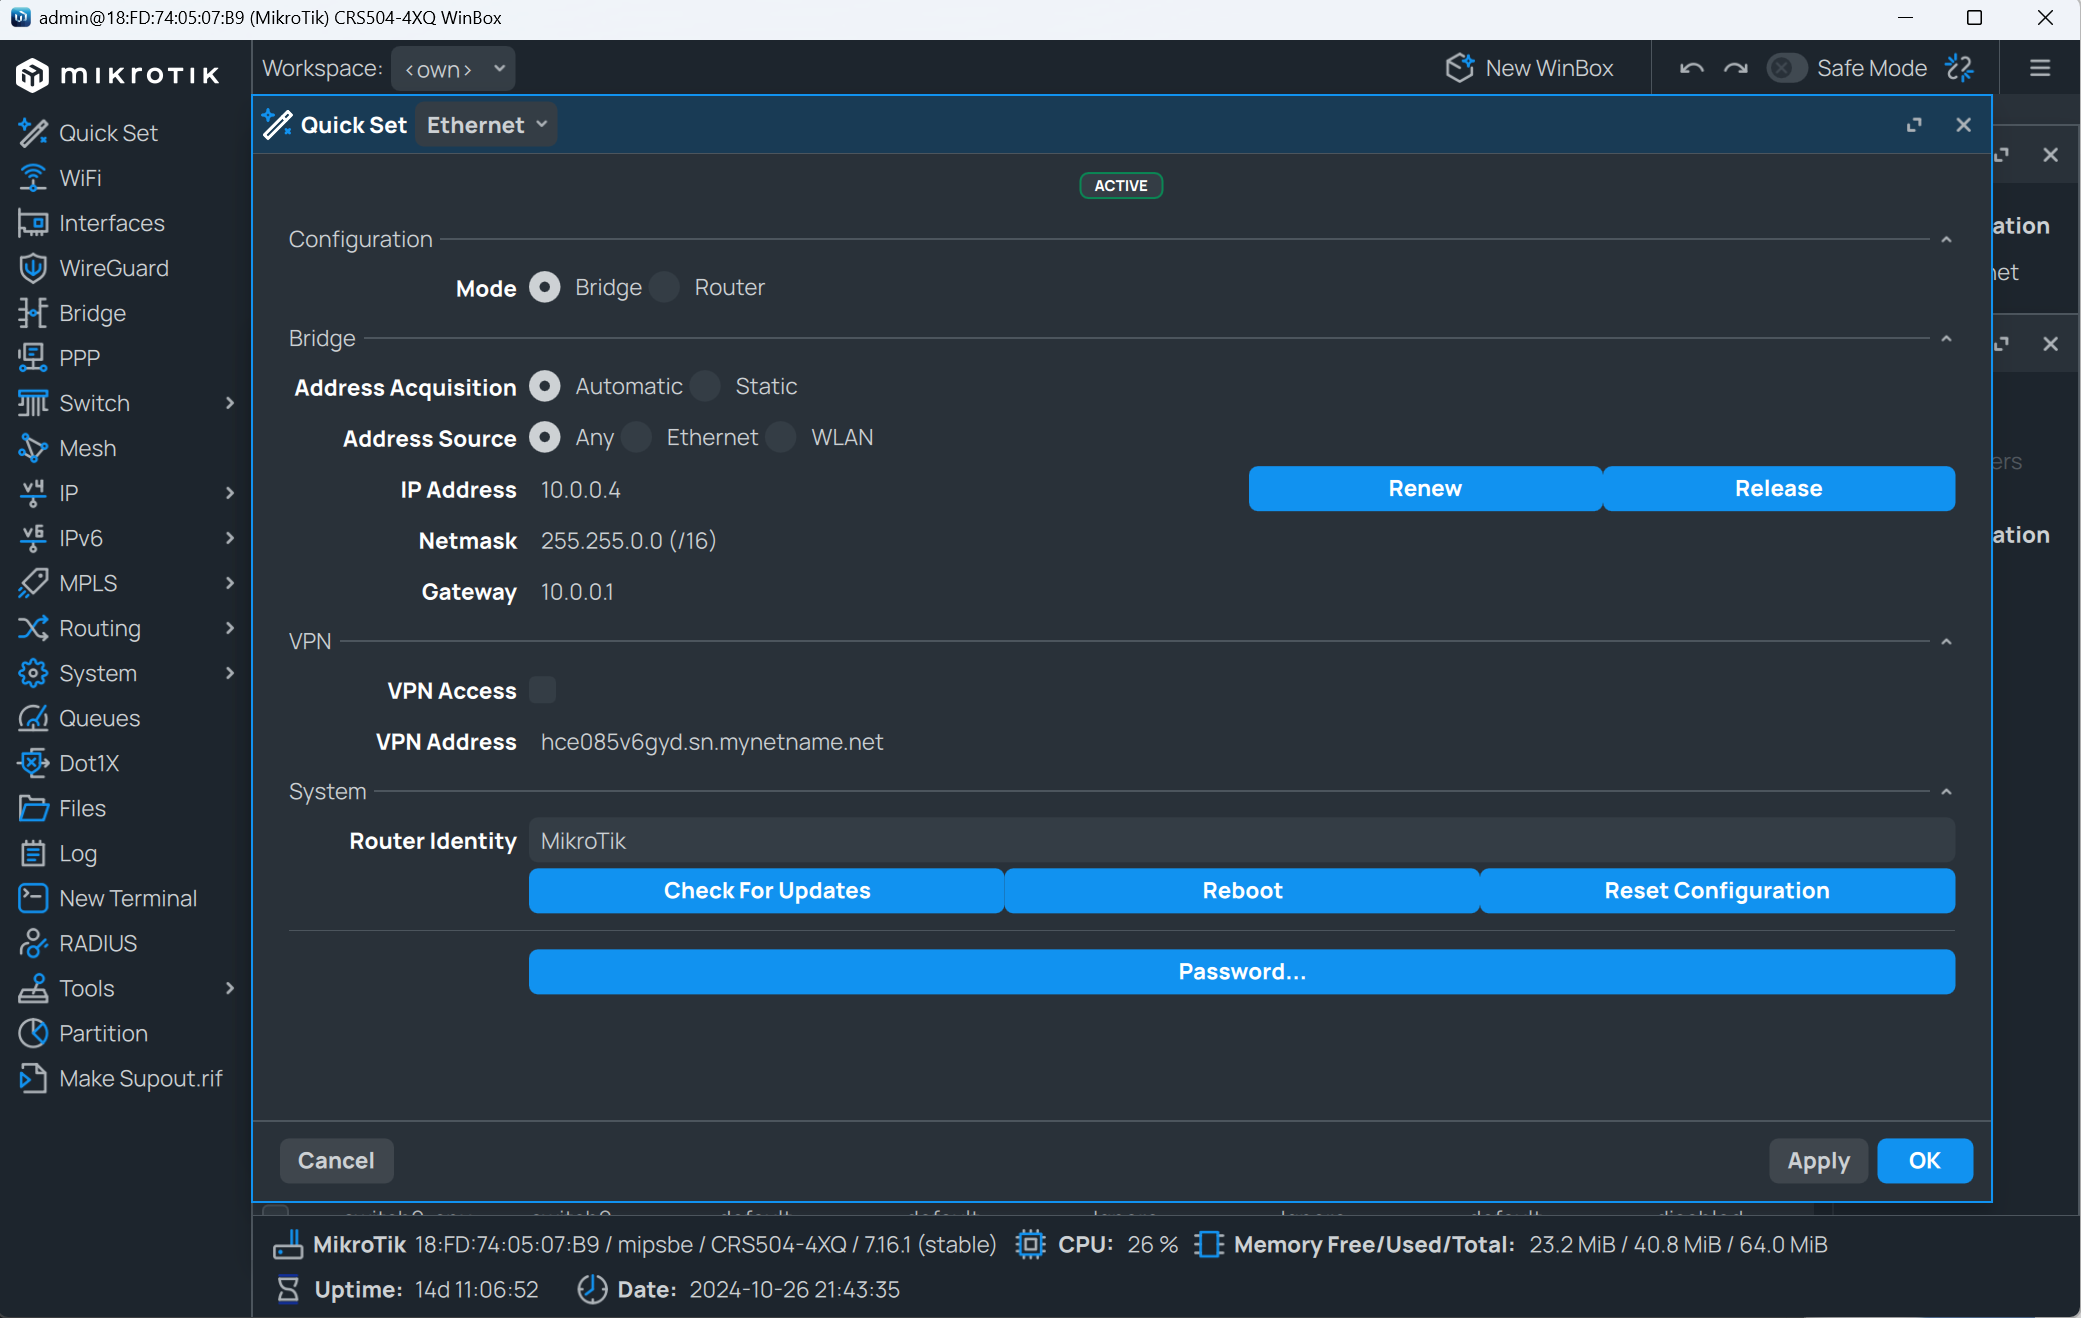Click the CPU chip icon in status bar
The image size is (2081, 1318).
[1030, 1244]
